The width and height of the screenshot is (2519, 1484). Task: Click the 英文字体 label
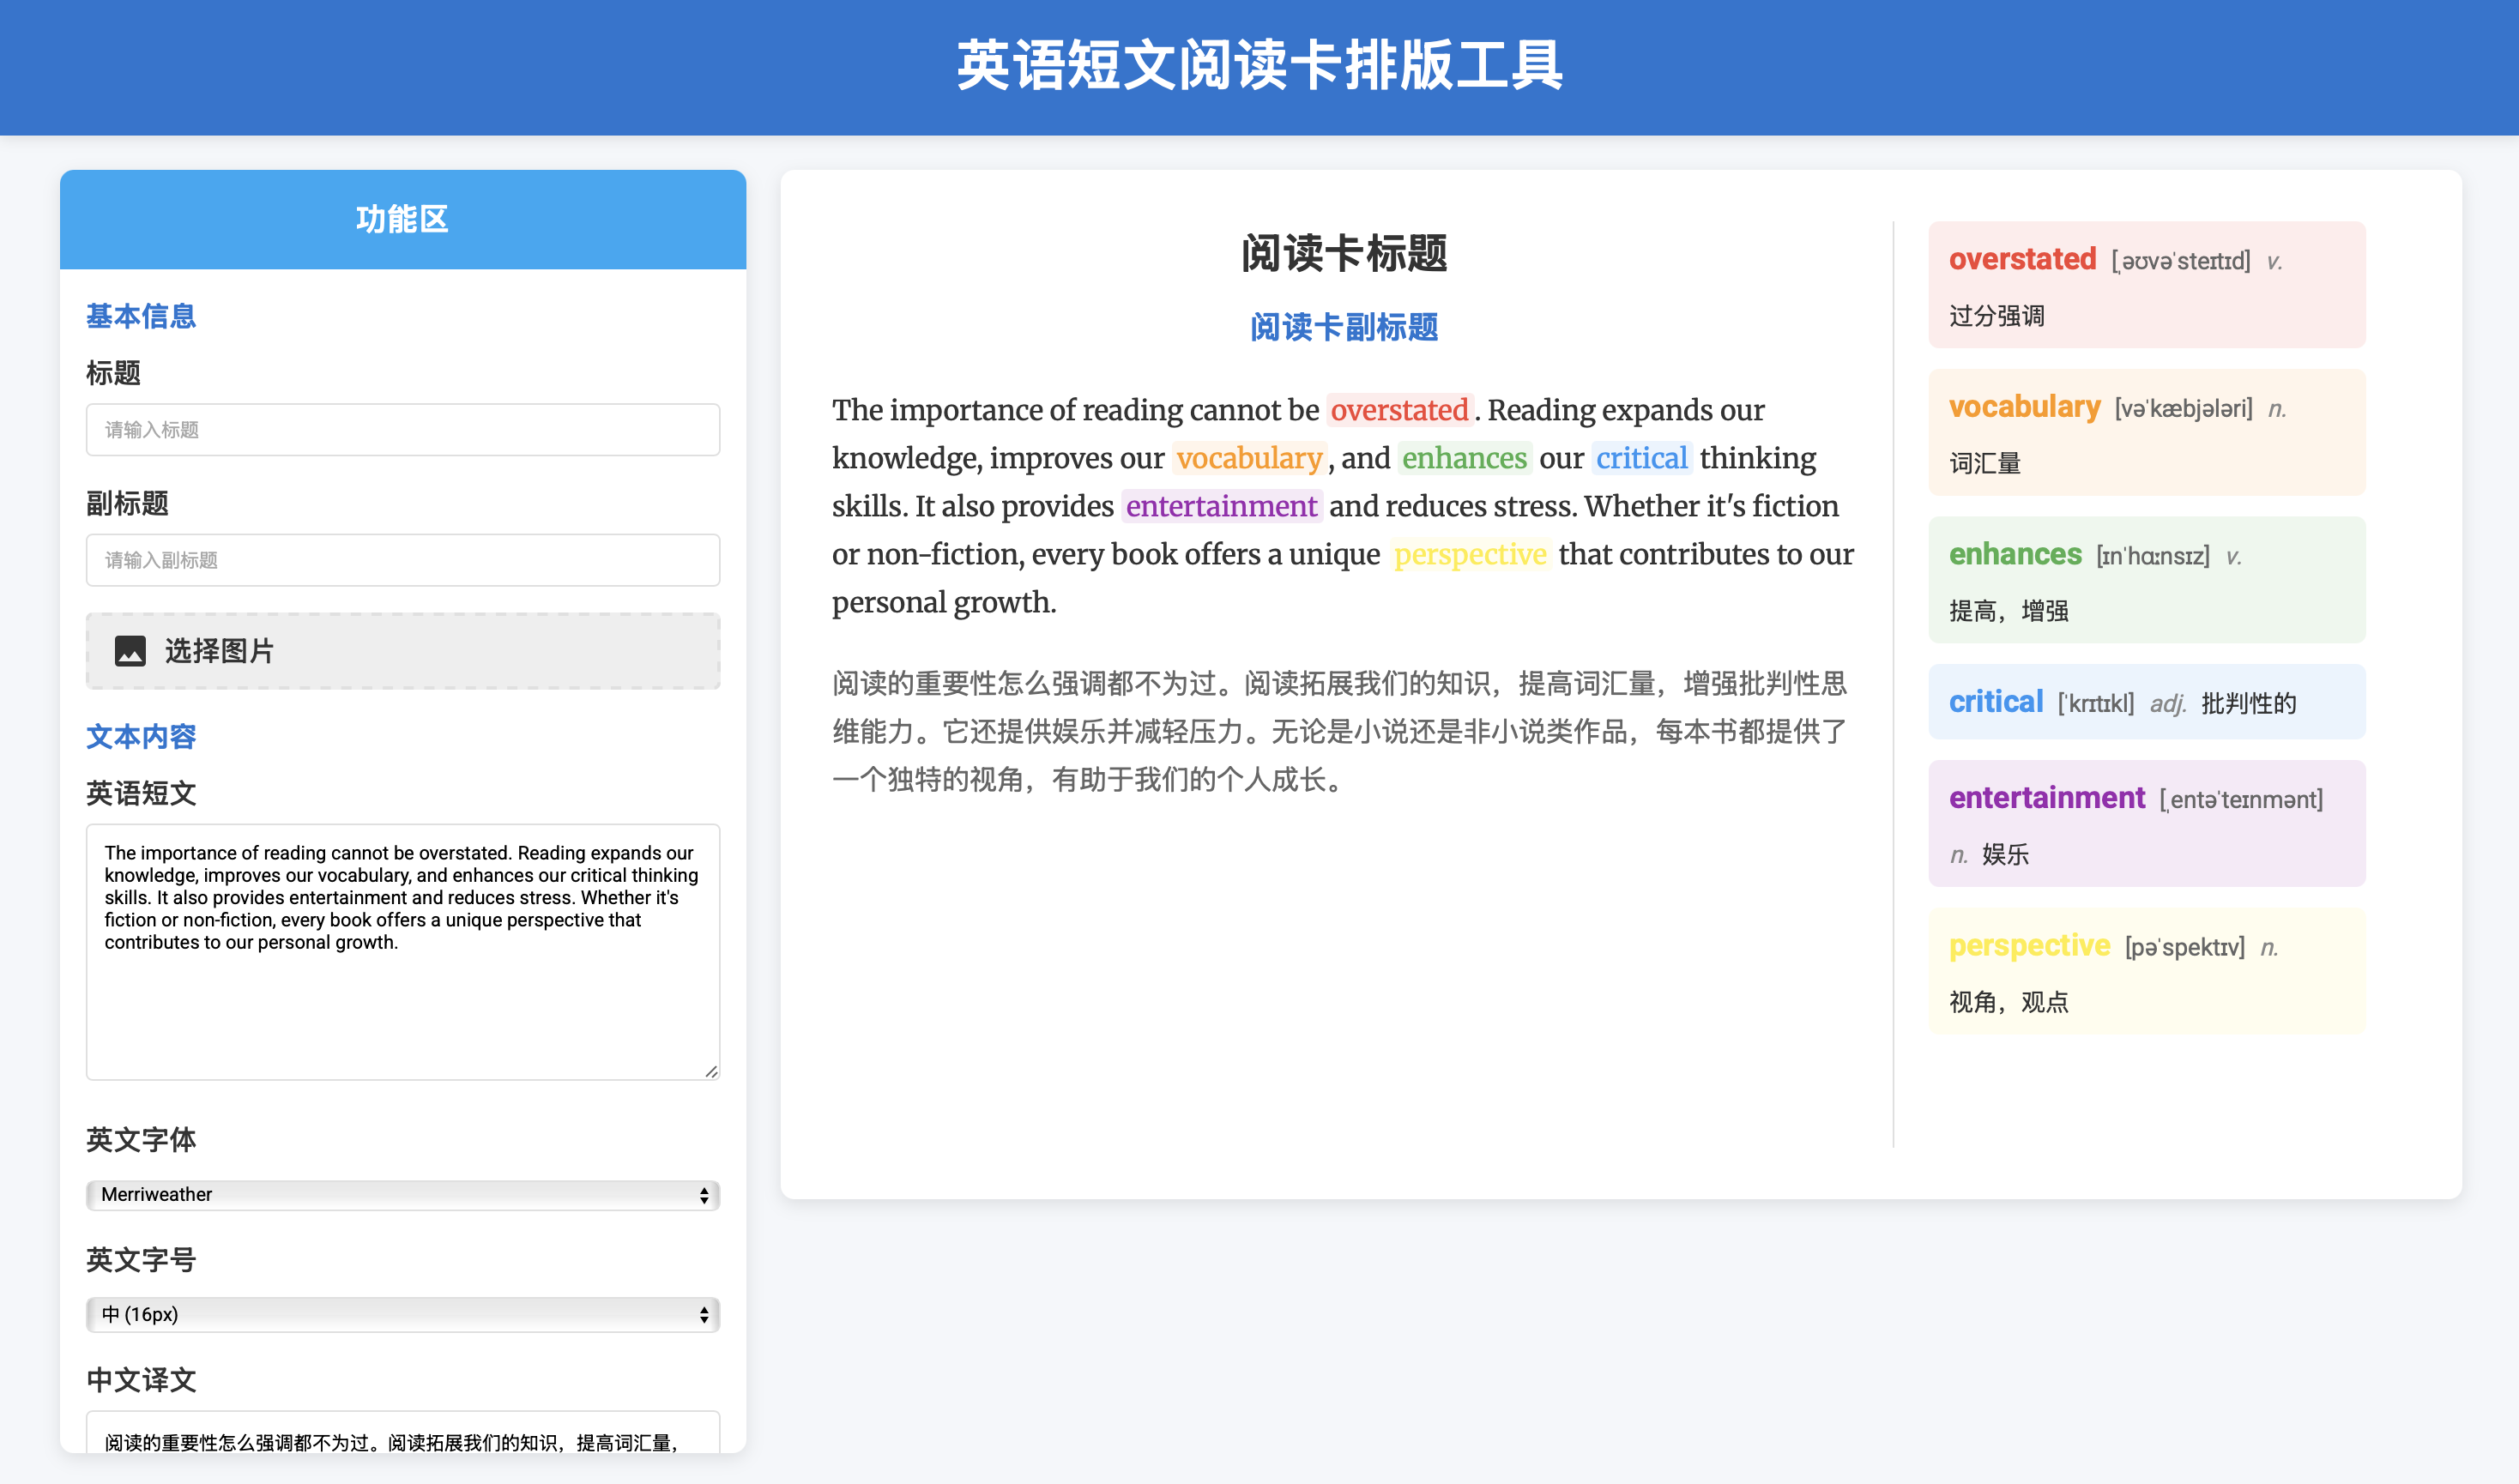(x=141, y=1140)
